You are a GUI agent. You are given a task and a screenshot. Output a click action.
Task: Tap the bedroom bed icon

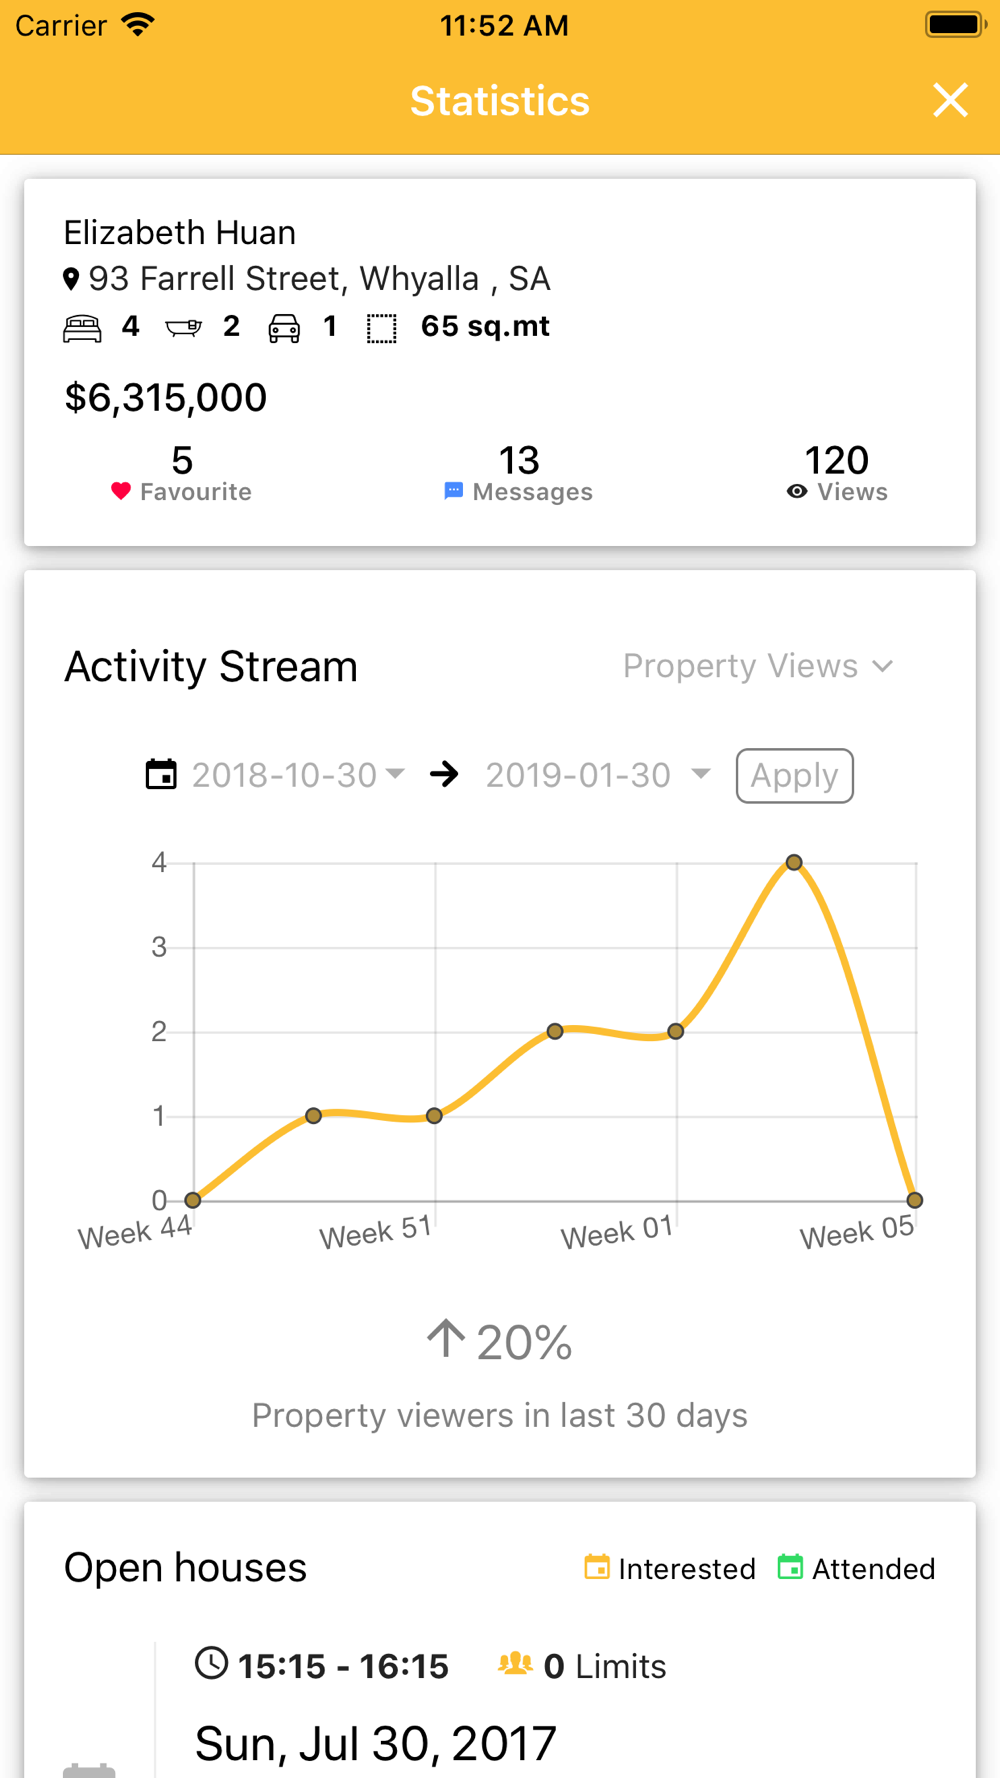tap(82, 328)
